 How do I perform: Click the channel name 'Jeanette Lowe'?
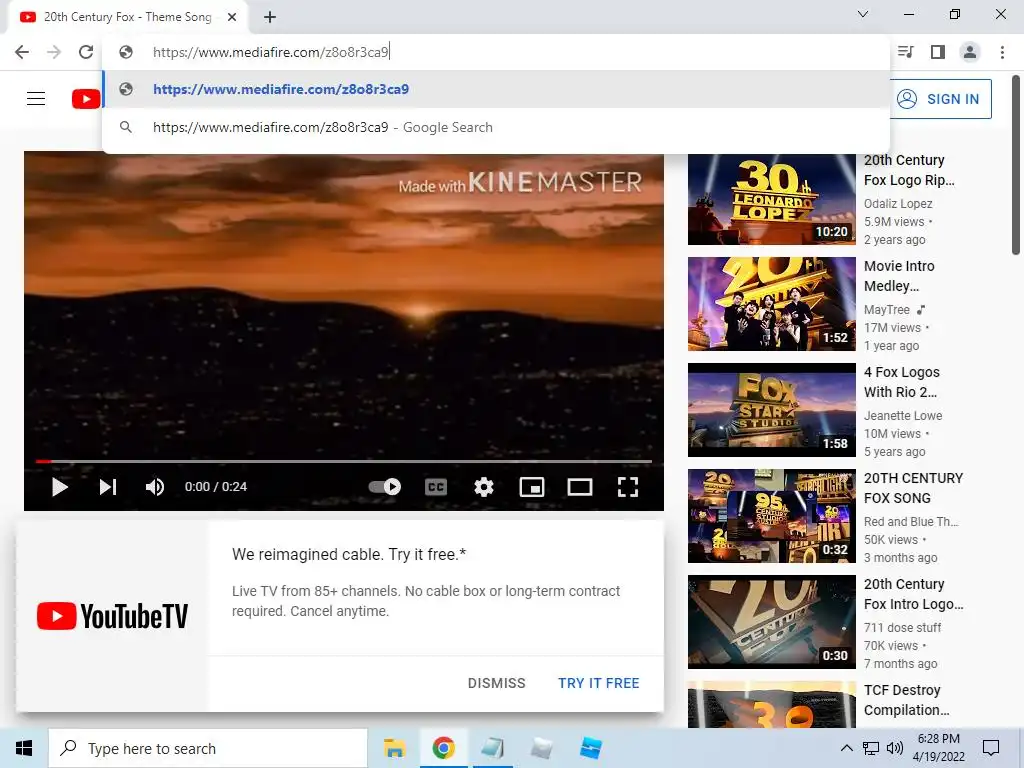point(903,415)
